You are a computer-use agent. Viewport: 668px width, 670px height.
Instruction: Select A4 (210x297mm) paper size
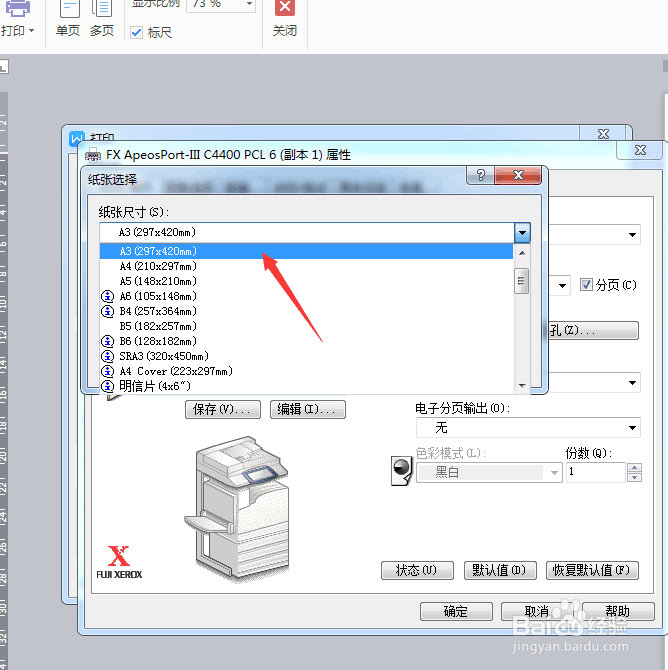pyautogui.click(x=306, y=266)
